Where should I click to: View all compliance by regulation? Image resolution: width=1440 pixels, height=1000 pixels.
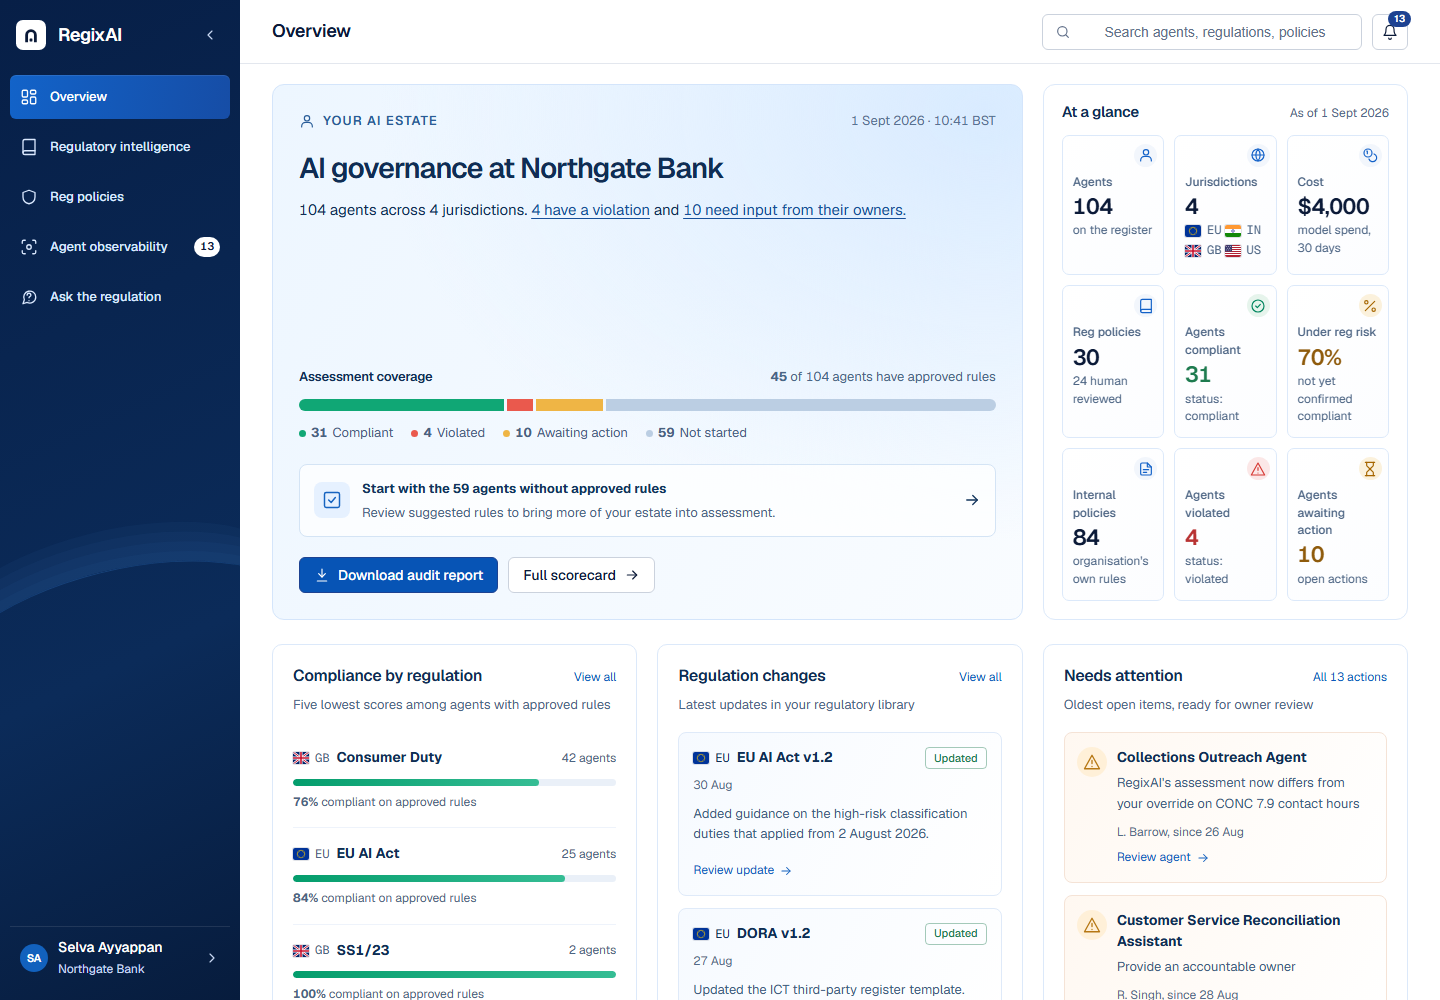pos(595,677)
